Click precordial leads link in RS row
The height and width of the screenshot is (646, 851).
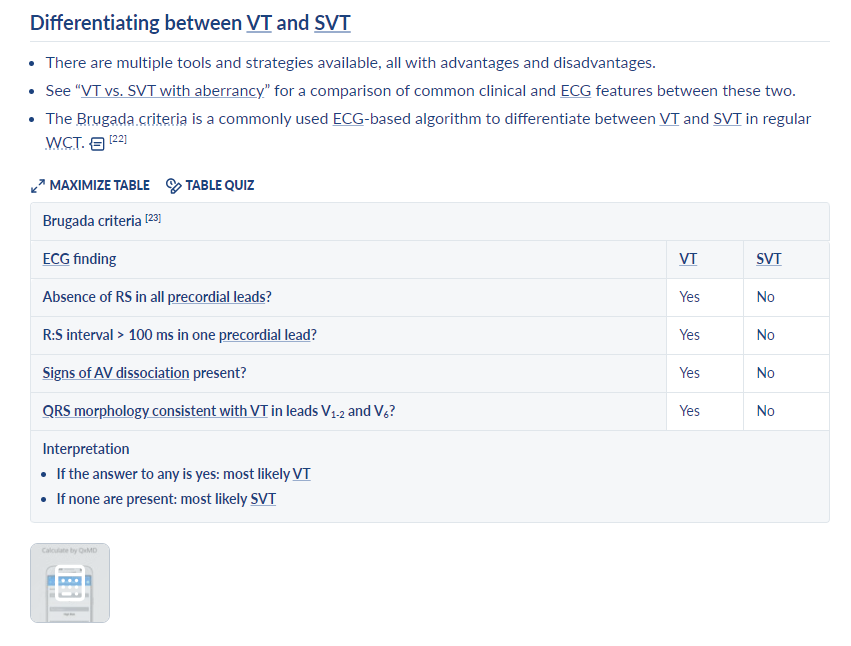217,297
